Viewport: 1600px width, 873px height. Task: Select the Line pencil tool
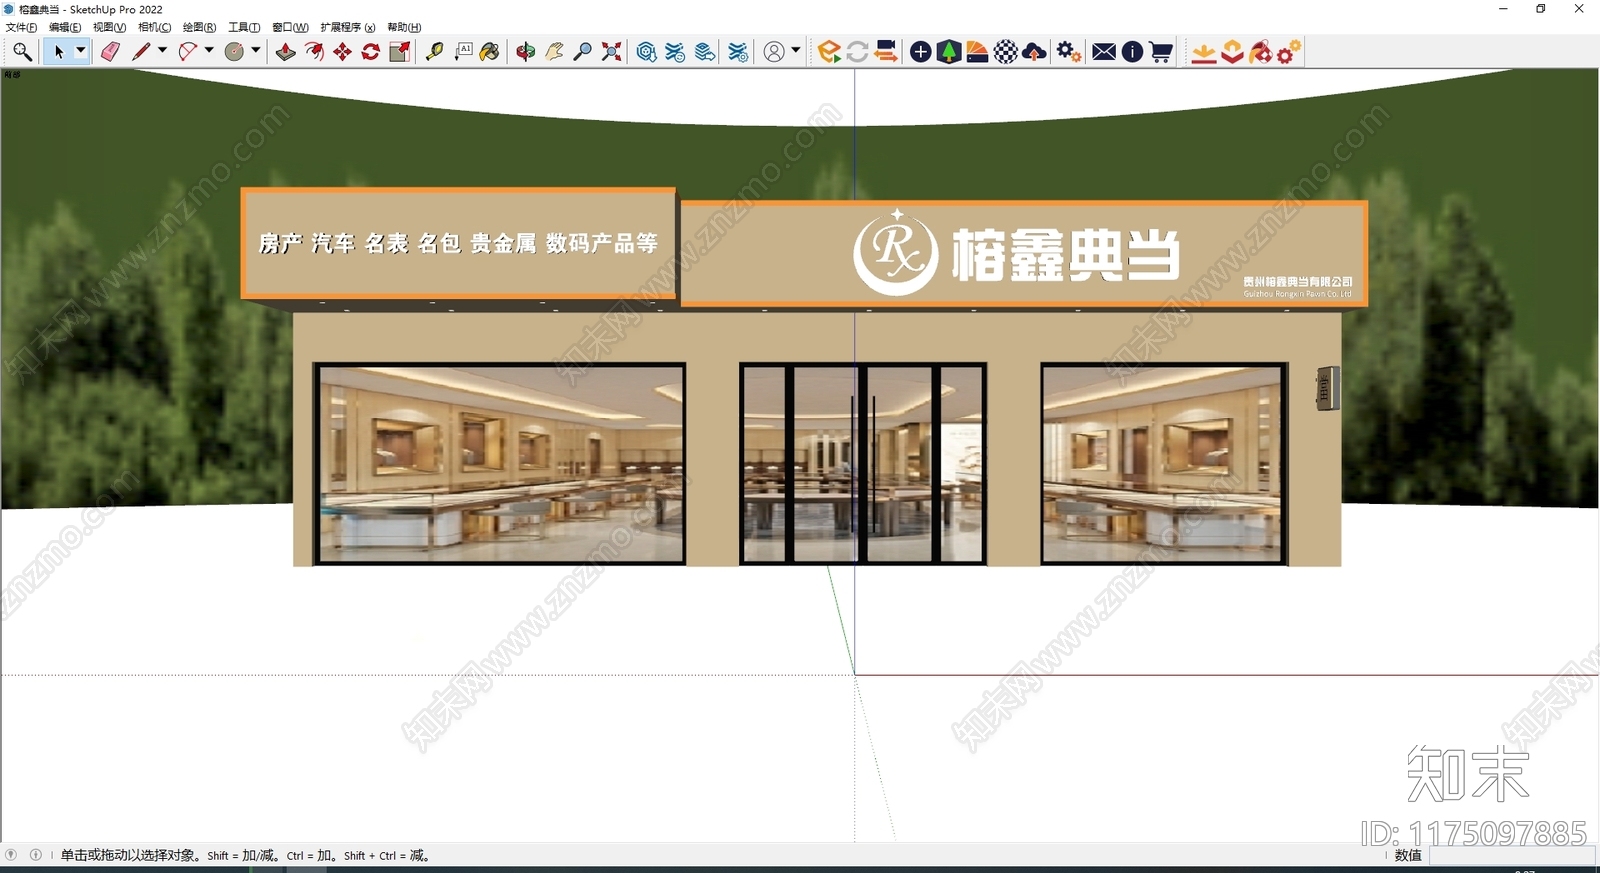point(140,52)
